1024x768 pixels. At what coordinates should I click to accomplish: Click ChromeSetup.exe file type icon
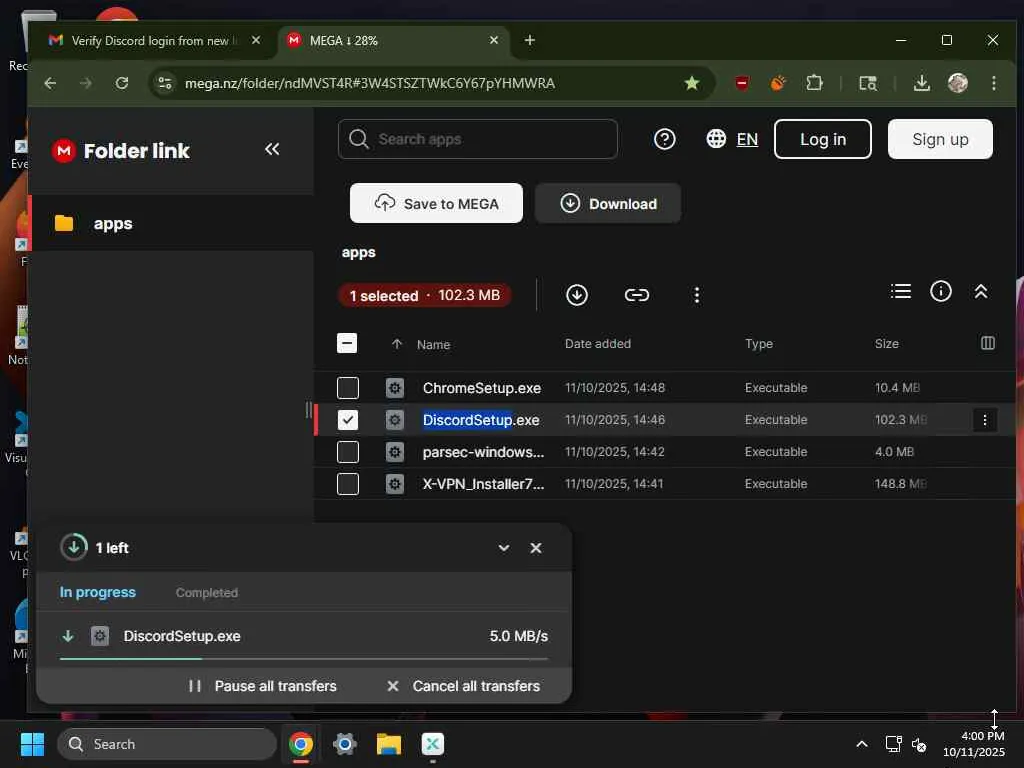[394, 388]
